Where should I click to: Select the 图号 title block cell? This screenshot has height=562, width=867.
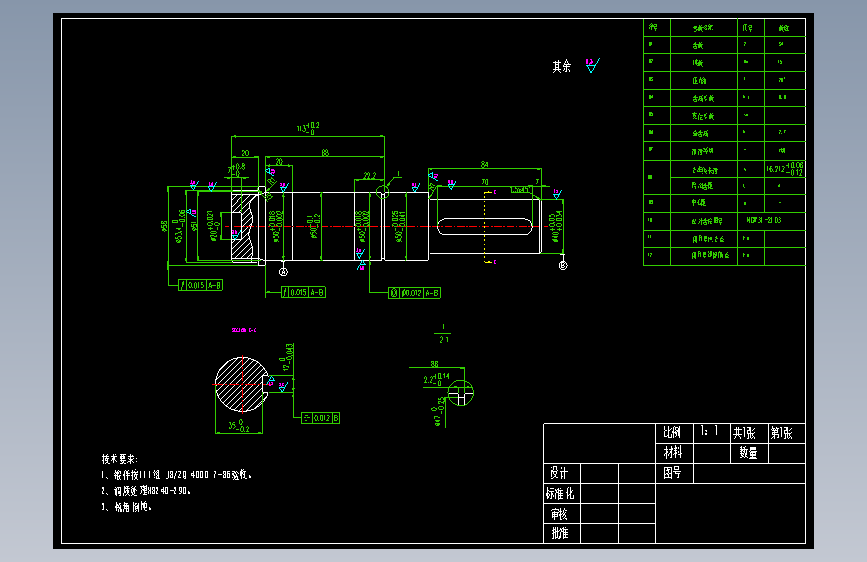[674, 473]
